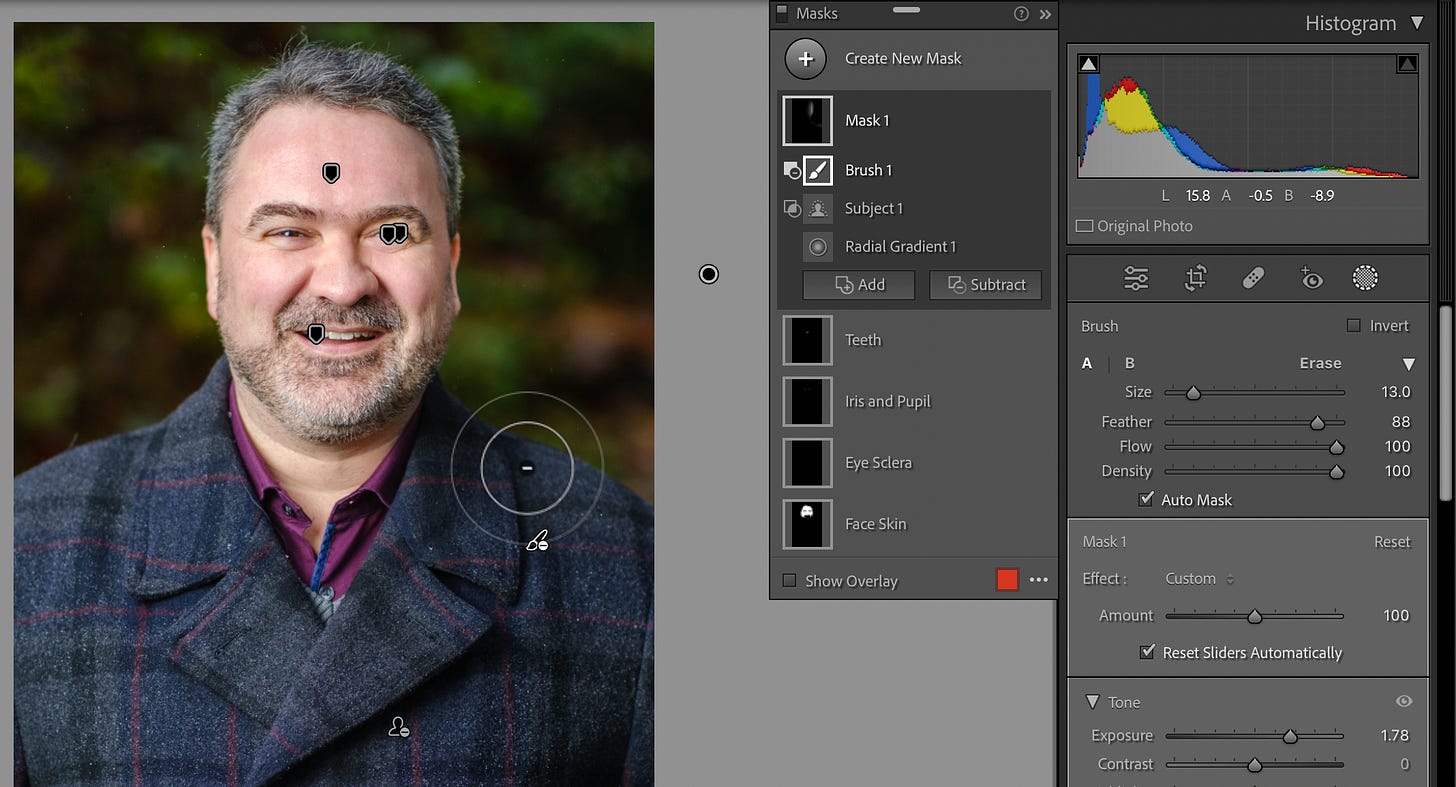
Task: Click the Create New Mask plus icon
Action: point(806,59)
